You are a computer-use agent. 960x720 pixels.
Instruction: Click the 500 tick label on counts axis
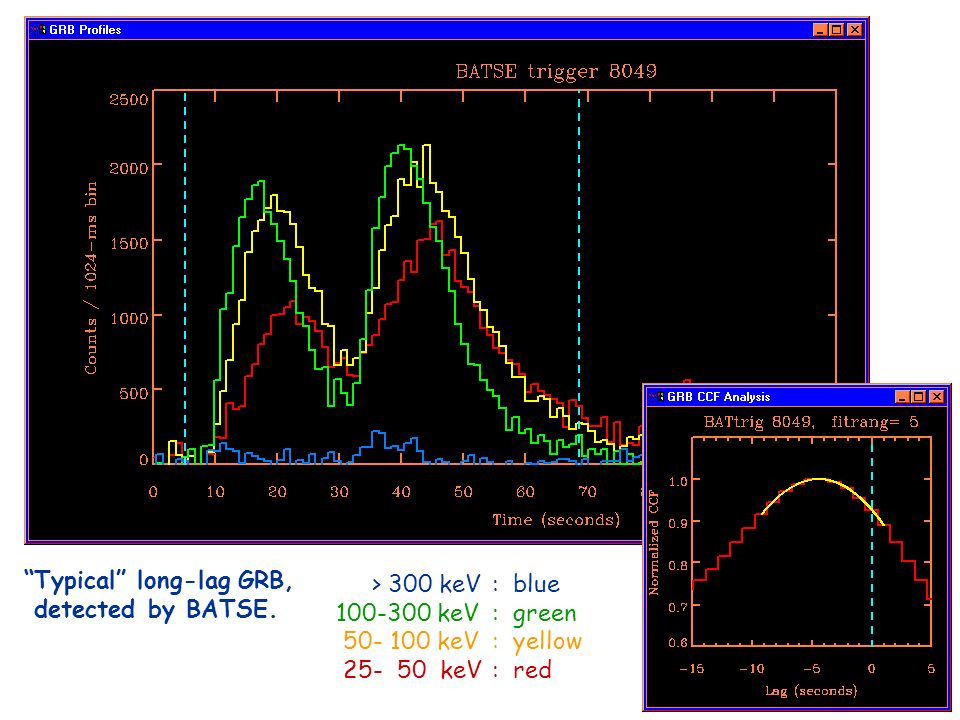133,393
